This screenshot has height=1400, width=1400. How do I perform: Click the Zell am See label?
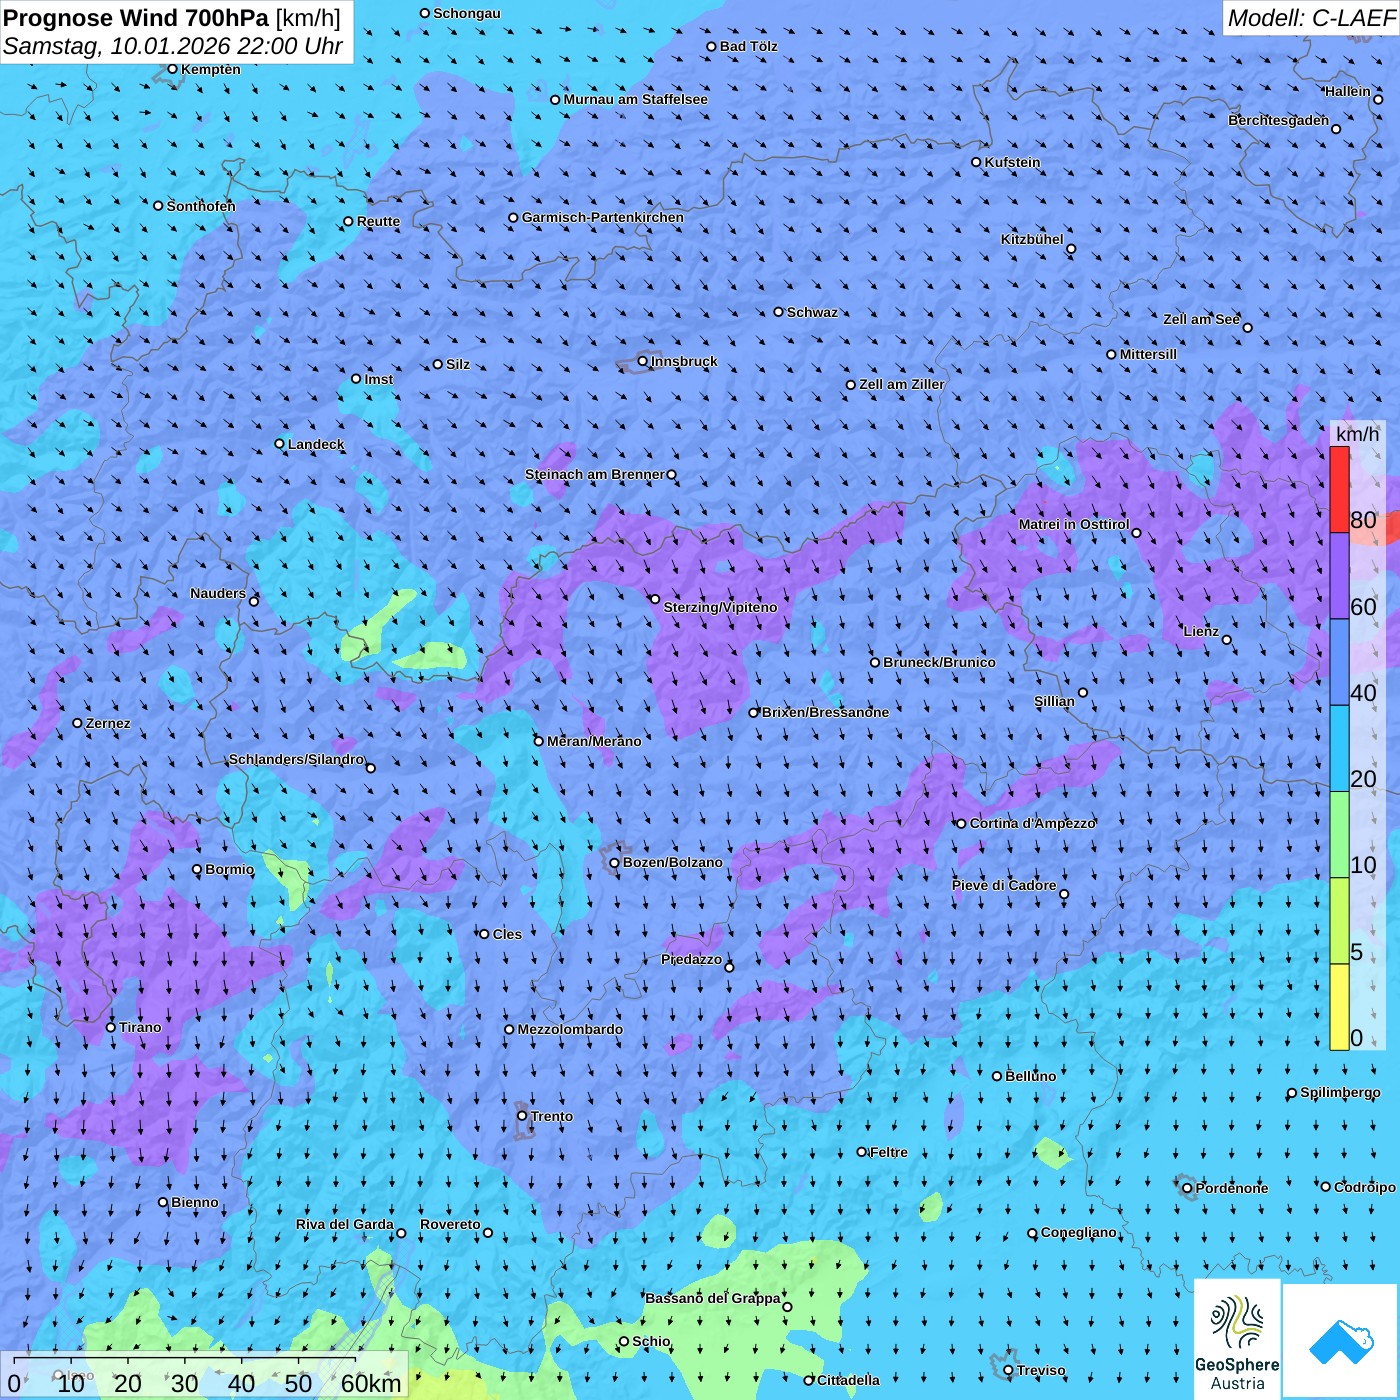pyautogui.click(x=1201, y=319)
